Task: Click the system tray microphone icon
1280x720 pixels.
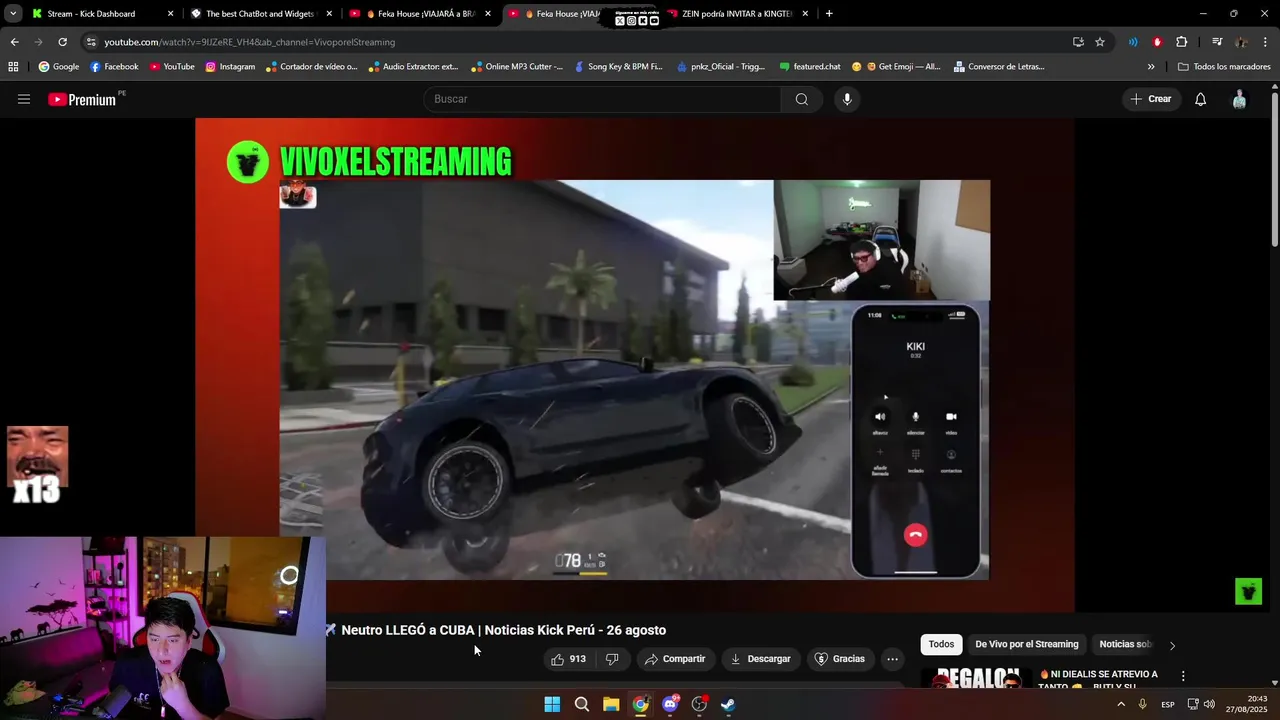Action: pyautogui.click(x=1142, y=704)
